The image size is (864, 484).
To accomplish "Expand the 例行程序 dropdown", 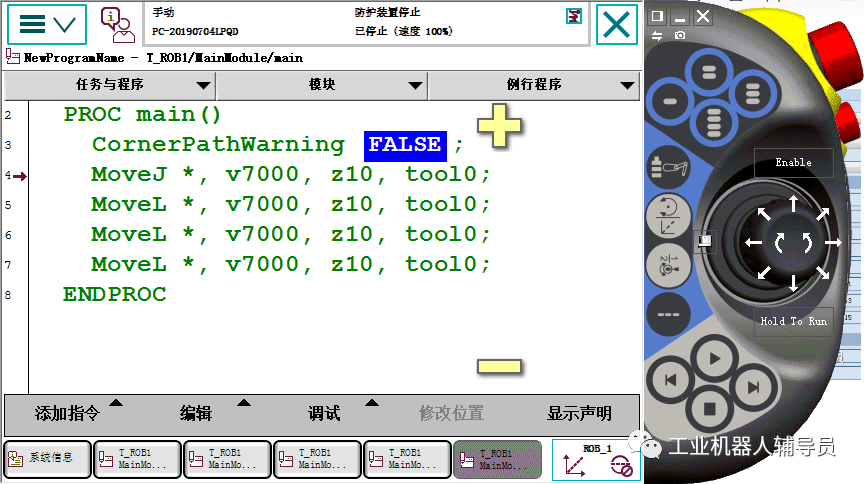I will click(534, 85).
